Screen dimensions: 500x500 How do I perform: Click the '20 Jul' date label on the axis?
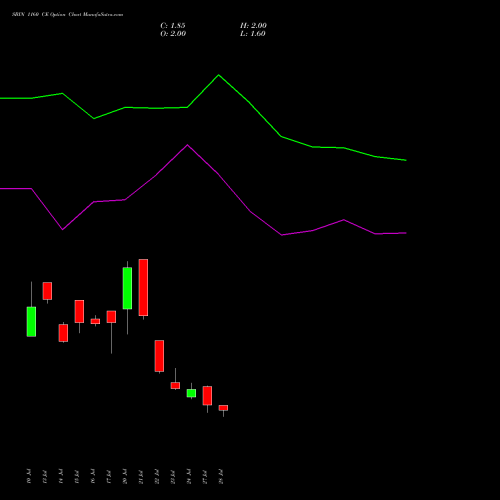click(125, 476)
